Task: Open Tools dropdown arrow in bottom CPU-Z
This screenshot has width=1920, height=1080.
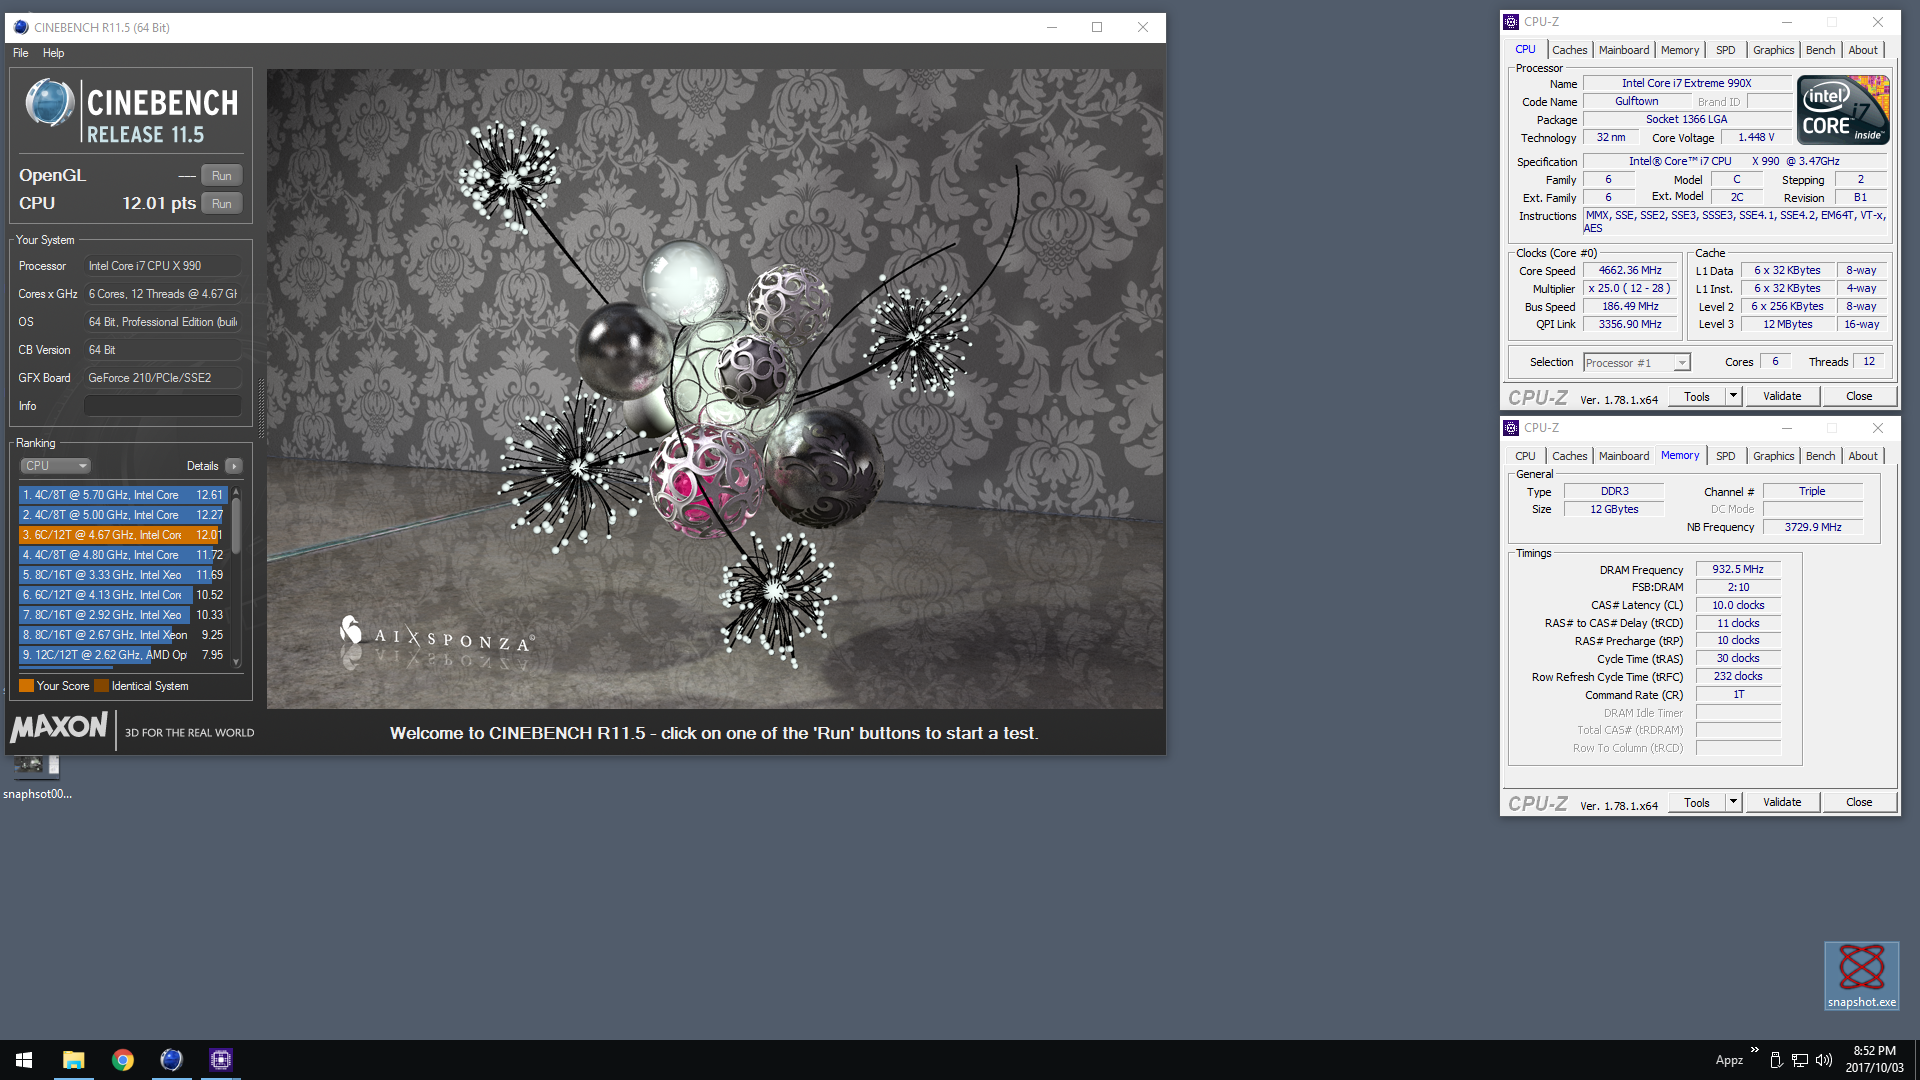Action: [1734, 803]
